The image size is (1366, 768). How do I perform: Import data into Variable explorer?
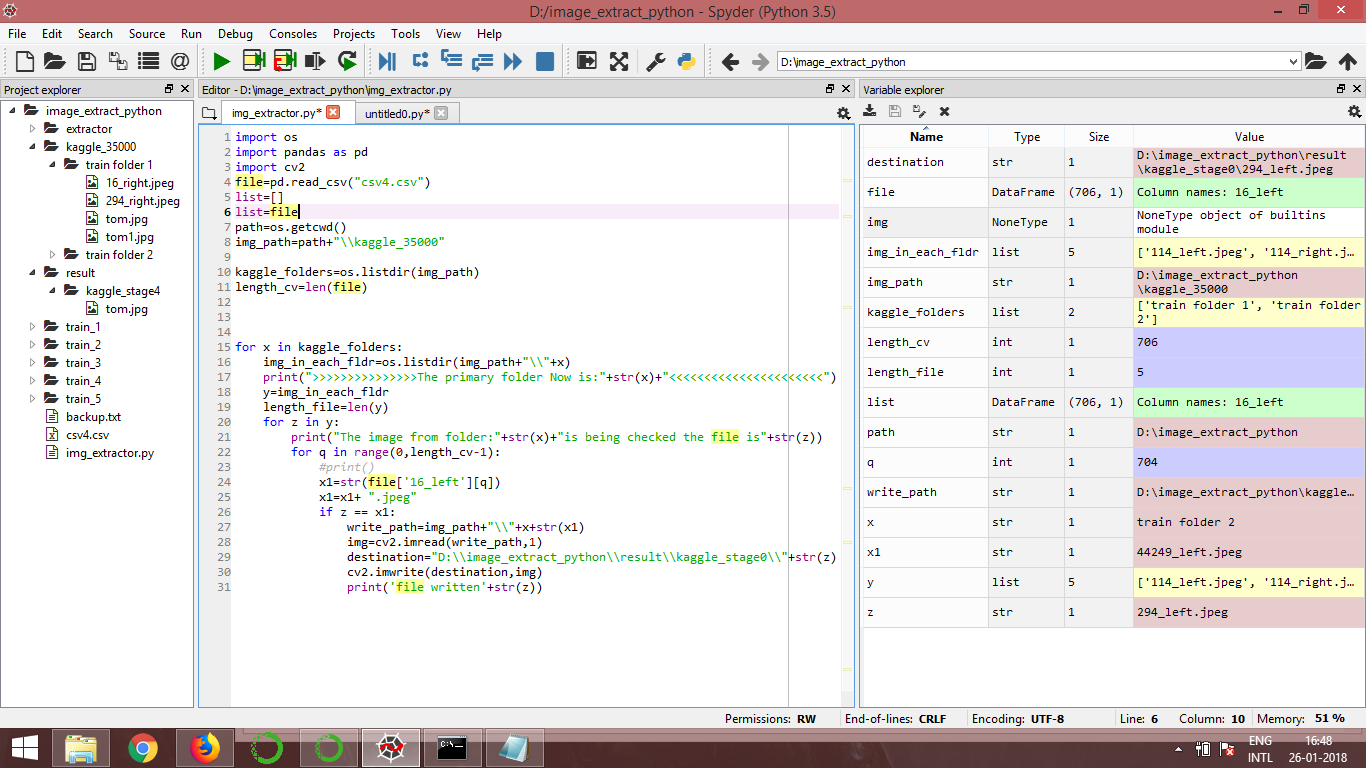pos(870,112)
